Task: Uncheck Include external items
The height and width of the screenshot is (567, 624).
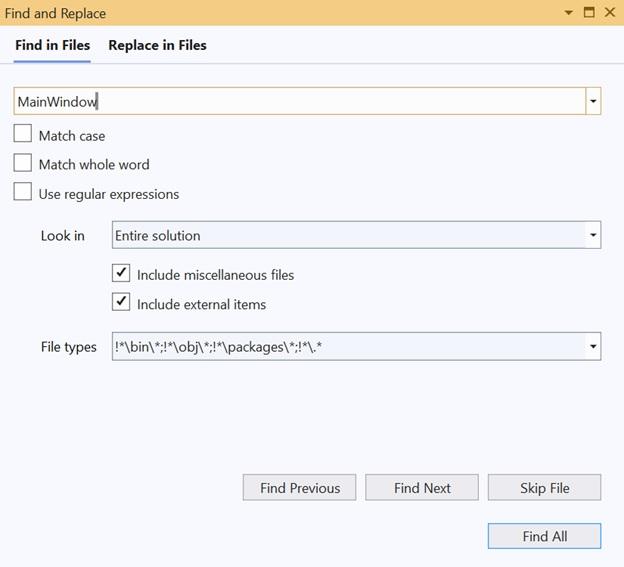Action: (121, 302)
